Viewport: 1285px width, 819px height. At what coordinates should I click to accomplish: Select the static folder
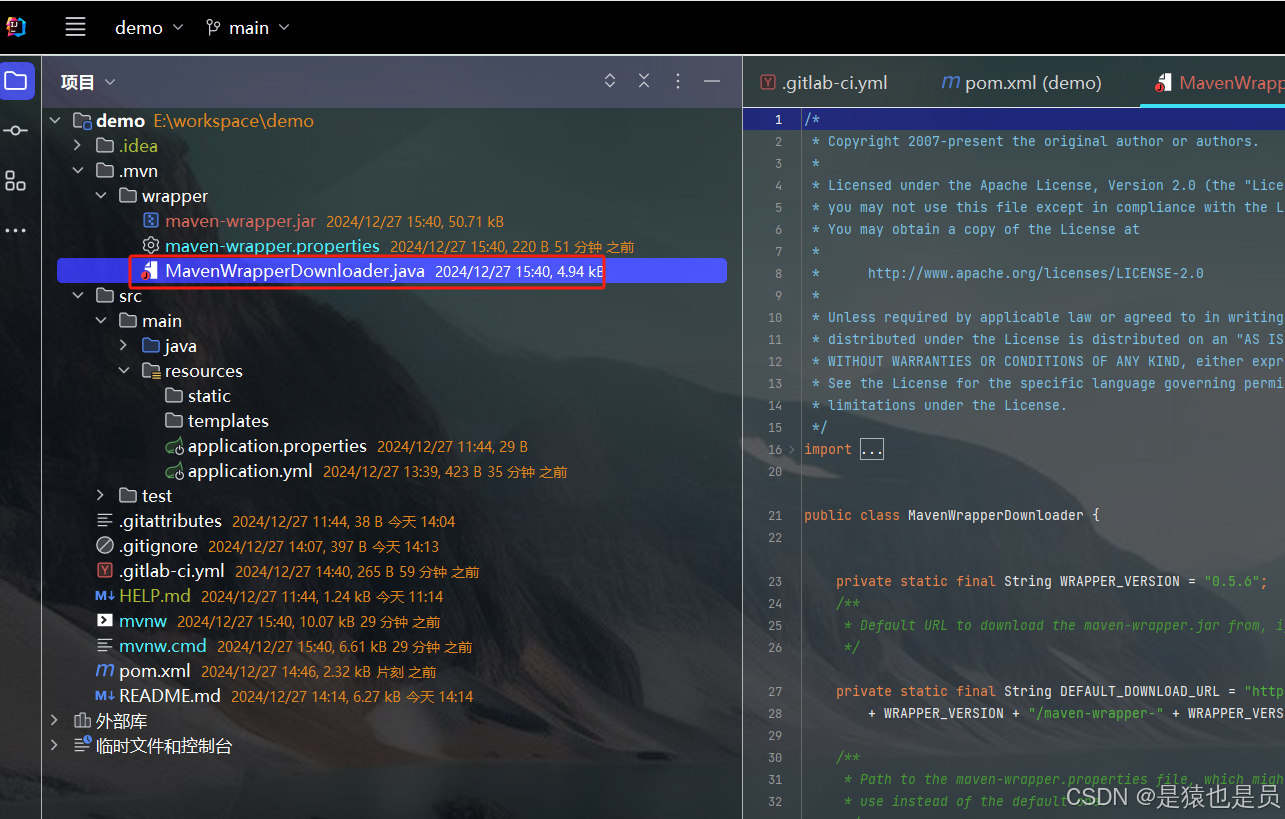(x=209, y=396)
